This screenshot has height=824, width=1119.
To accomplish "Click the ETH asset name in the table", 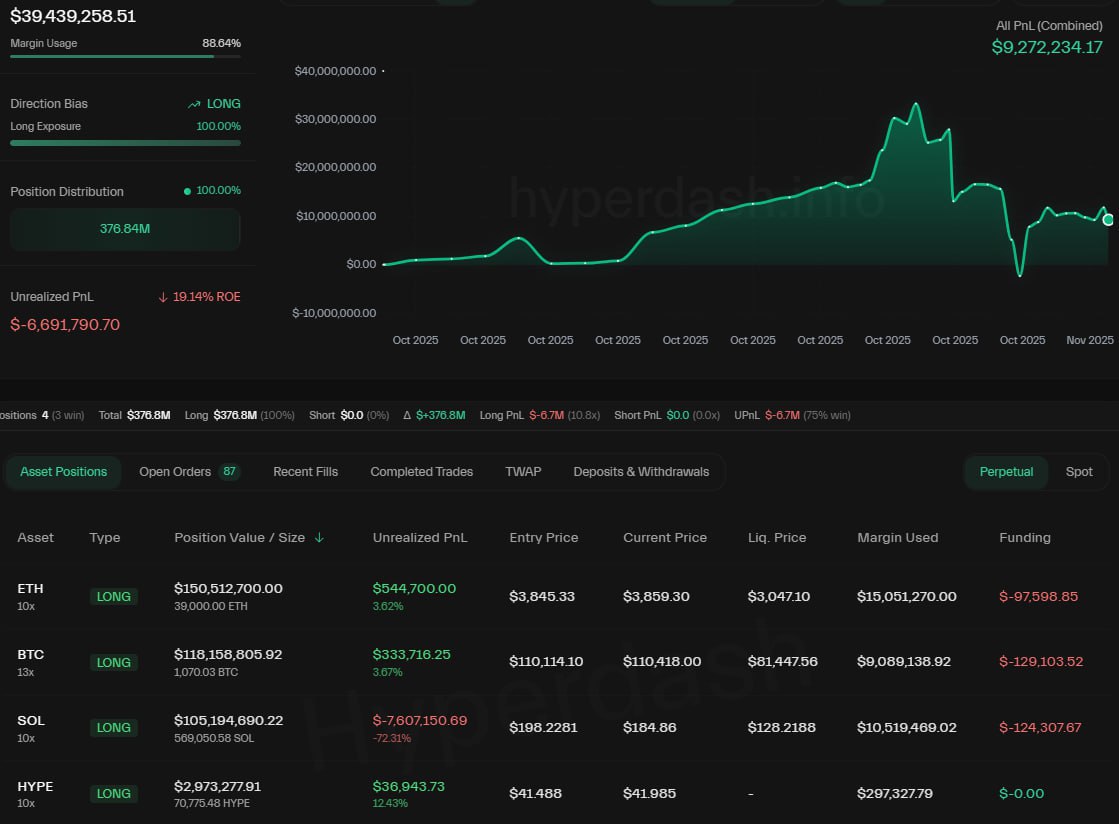I will click(x=30, y=589).
